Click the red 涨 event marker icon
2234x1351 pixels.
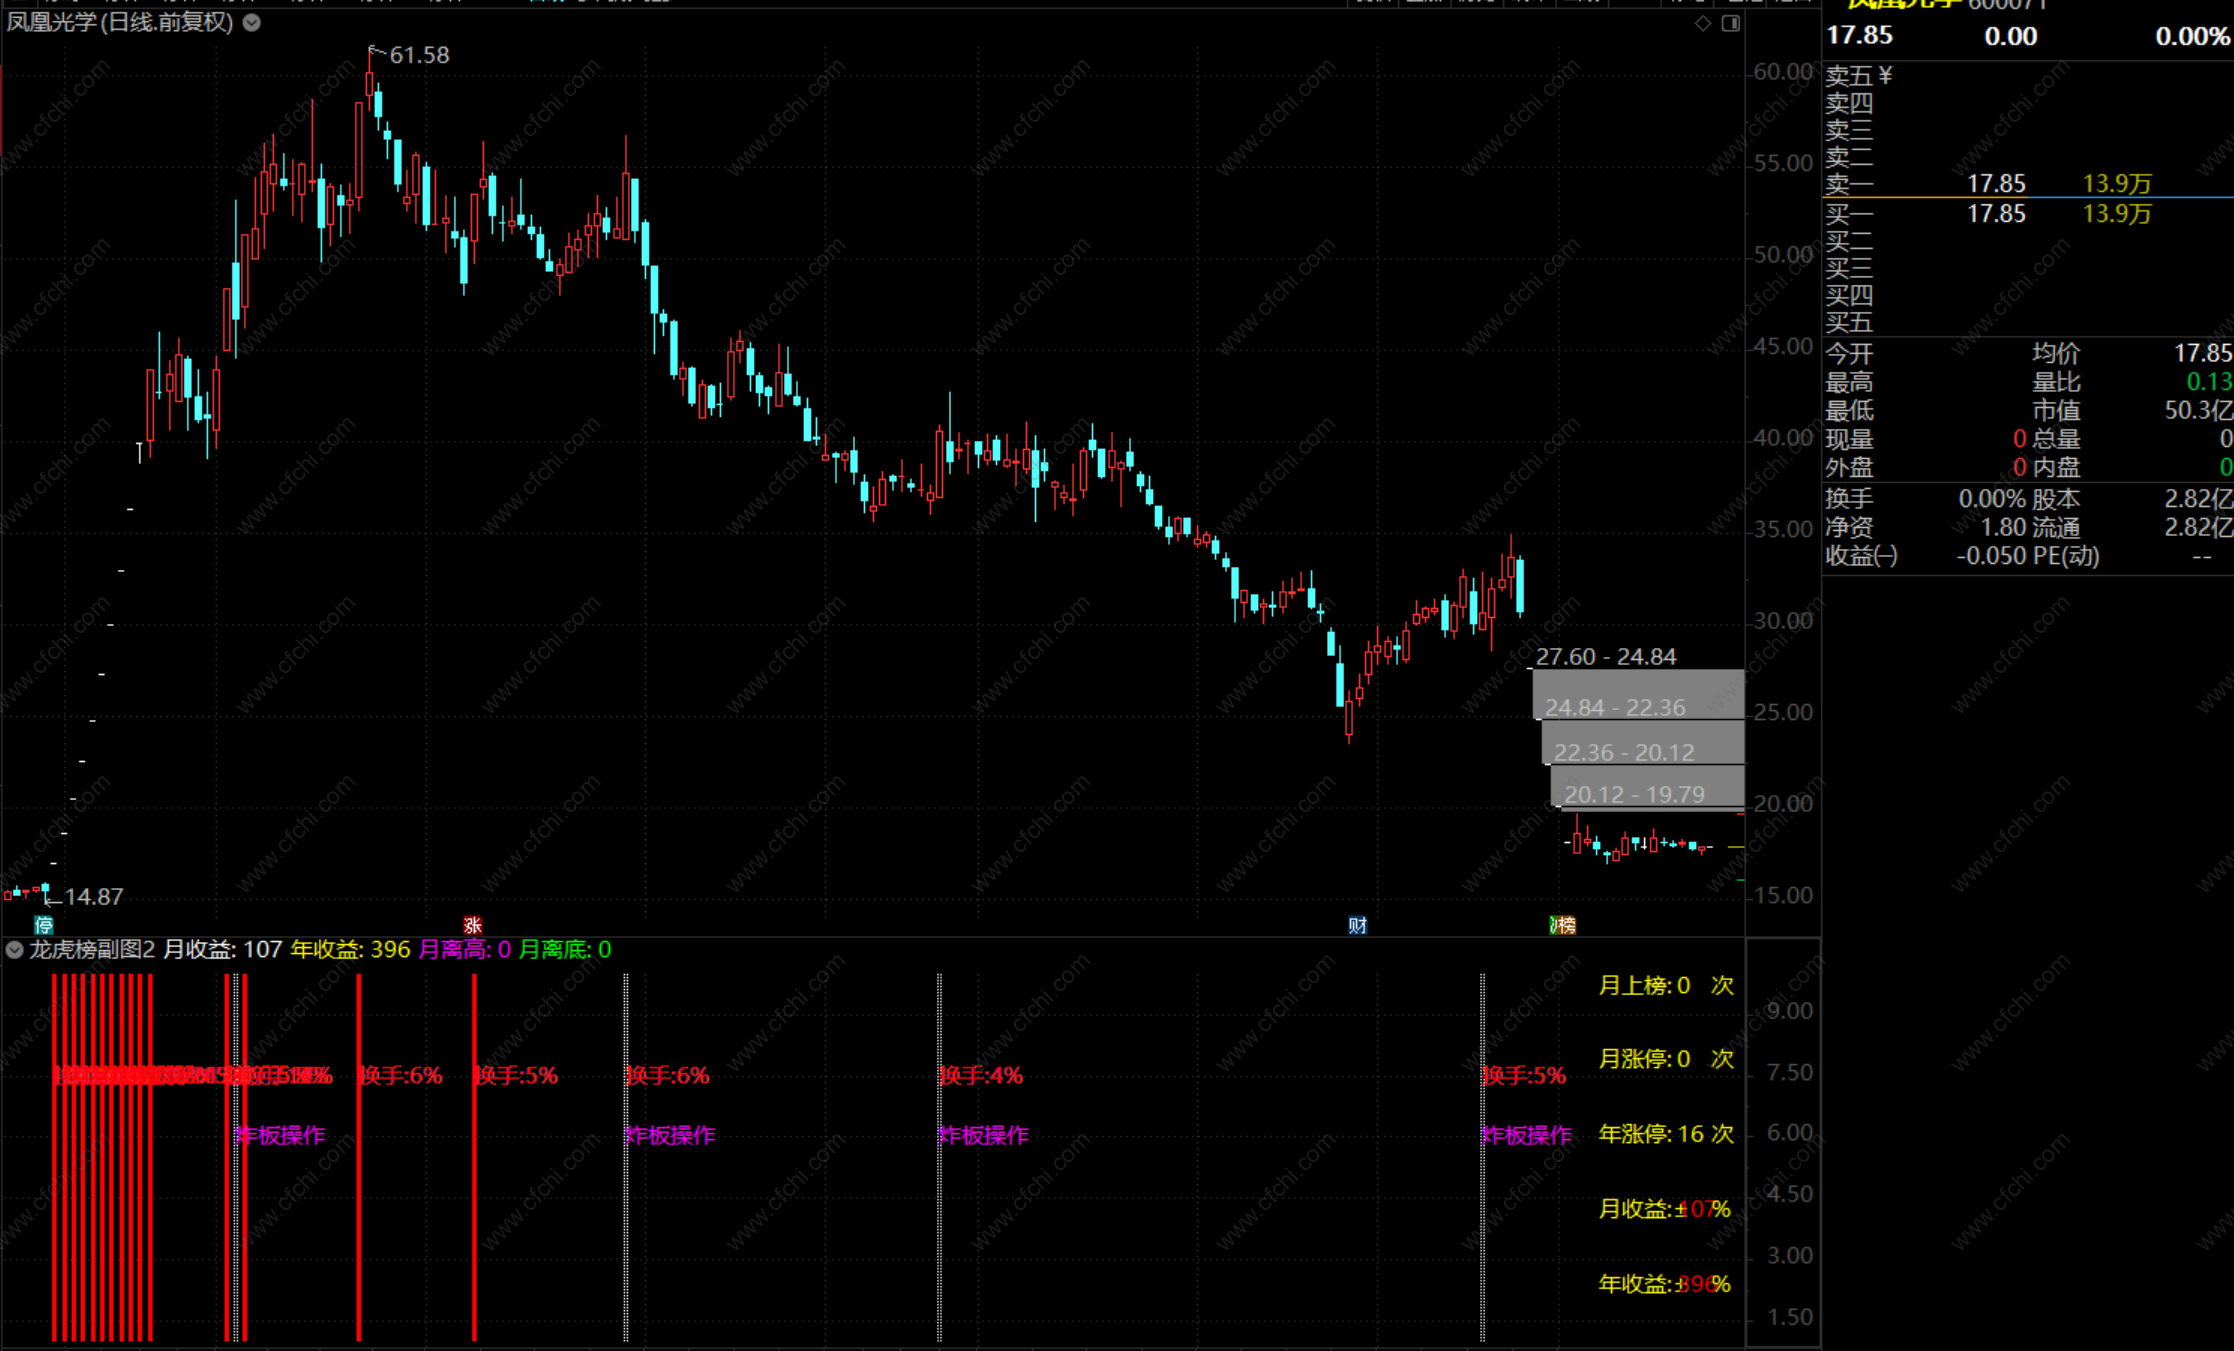pyautogui.click(x=472, y=925)
